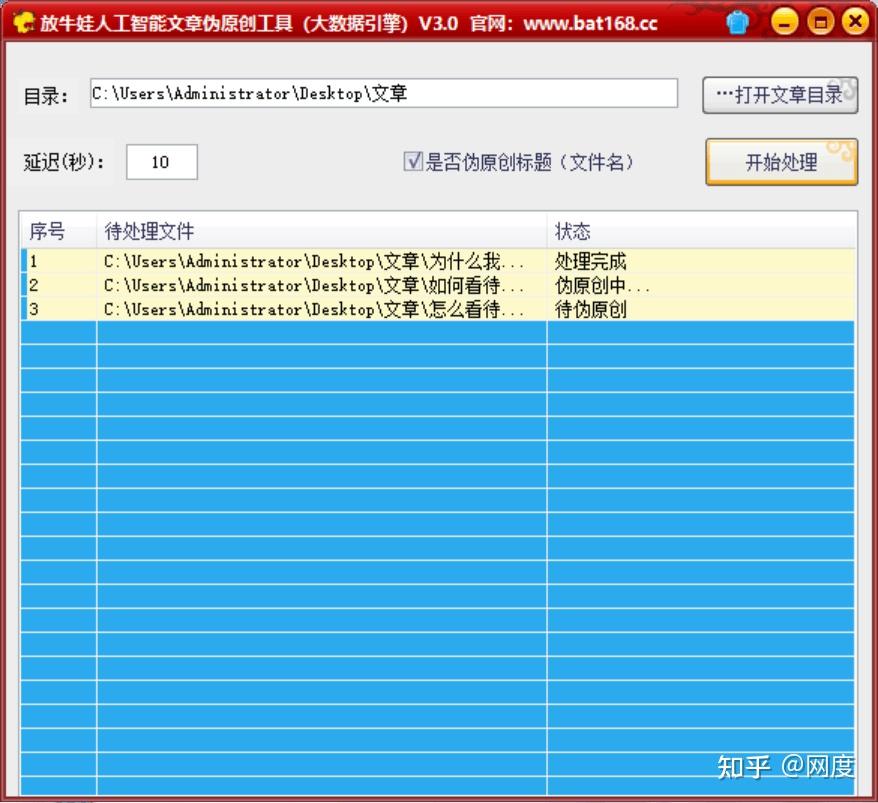878x803 pixels.
Task: Click the 目录 path input field
Action: (x=384, y=93)
